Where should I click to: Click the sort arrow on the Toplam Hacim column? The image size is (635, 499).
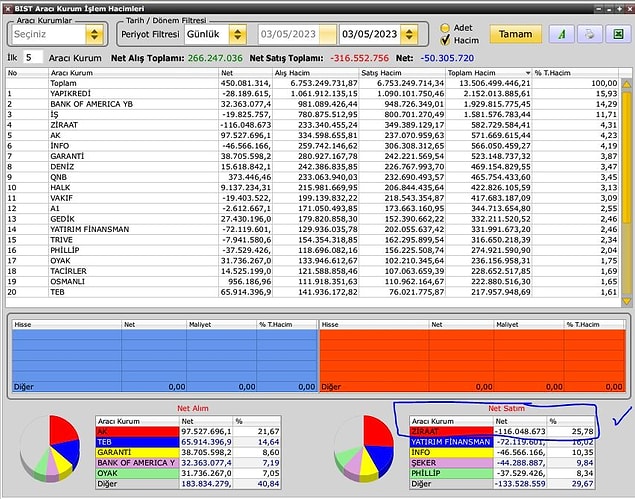tap(528, 73)
